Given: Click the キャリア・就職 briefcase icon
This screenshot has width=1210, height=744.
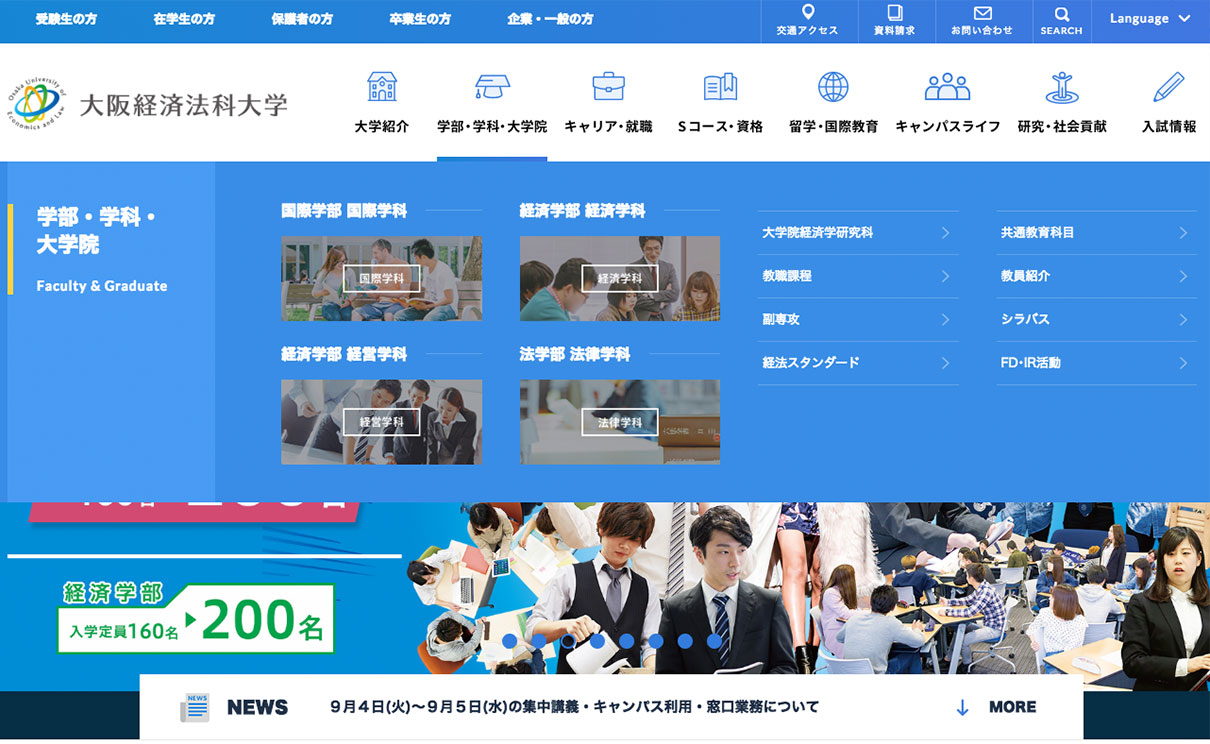Looking at the screenshot, I should click(x=608, y=87).
